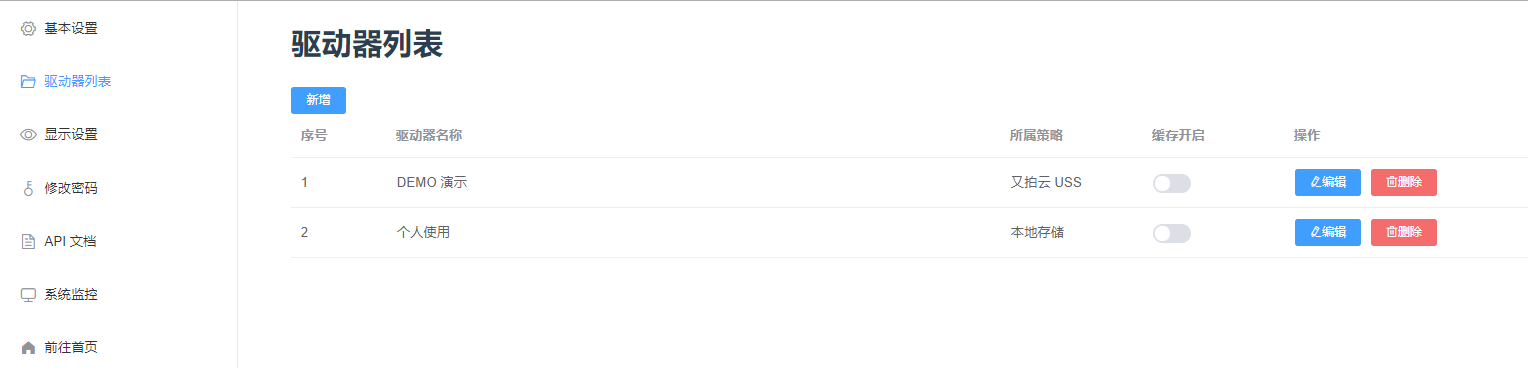Image resolution: width=1528 pixels, height=368 pixels.
Task: Edit the DEMO 演示 drive
Action: 1328,182
